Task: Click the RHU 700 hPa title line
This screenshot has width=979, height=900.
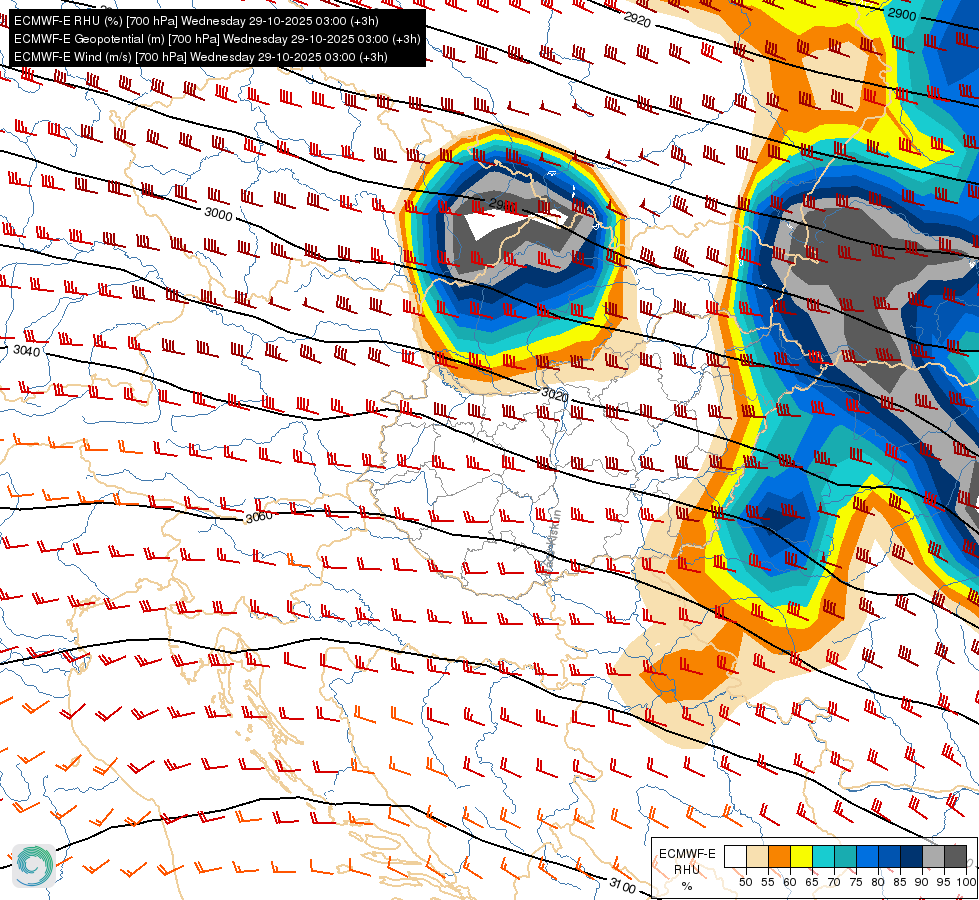Action: (x=196, y=21)
